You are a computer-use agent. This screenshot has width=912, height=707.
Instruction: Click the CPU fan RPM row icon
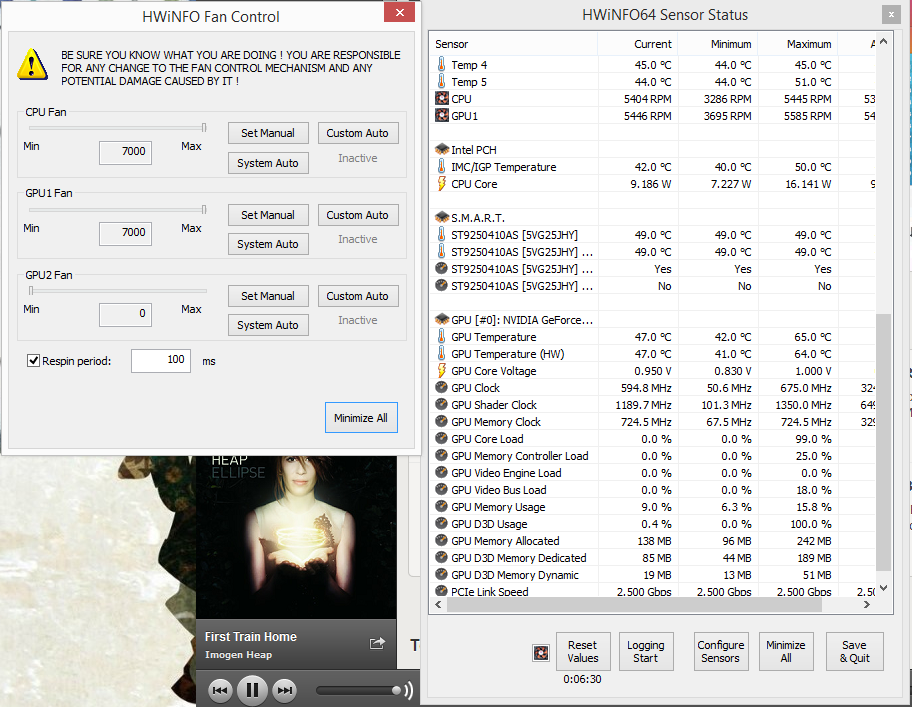pyautogui.click(x=441, y=99)
